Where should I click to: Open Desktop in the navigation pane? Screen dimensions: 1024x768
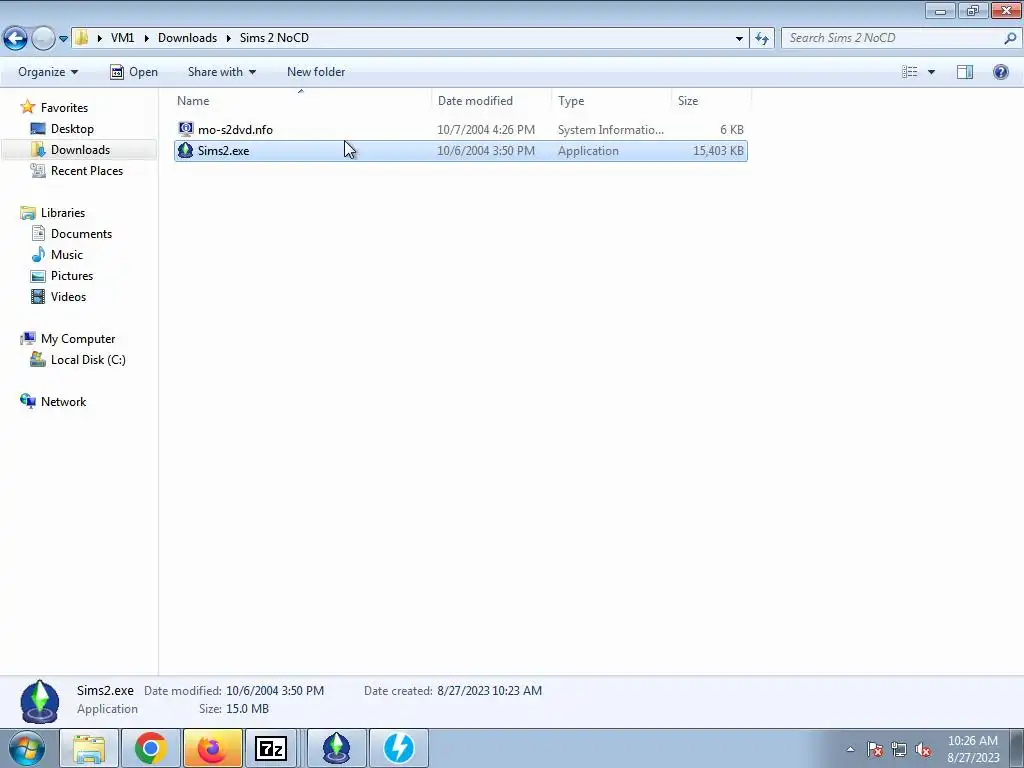click(x=72, y=129)
